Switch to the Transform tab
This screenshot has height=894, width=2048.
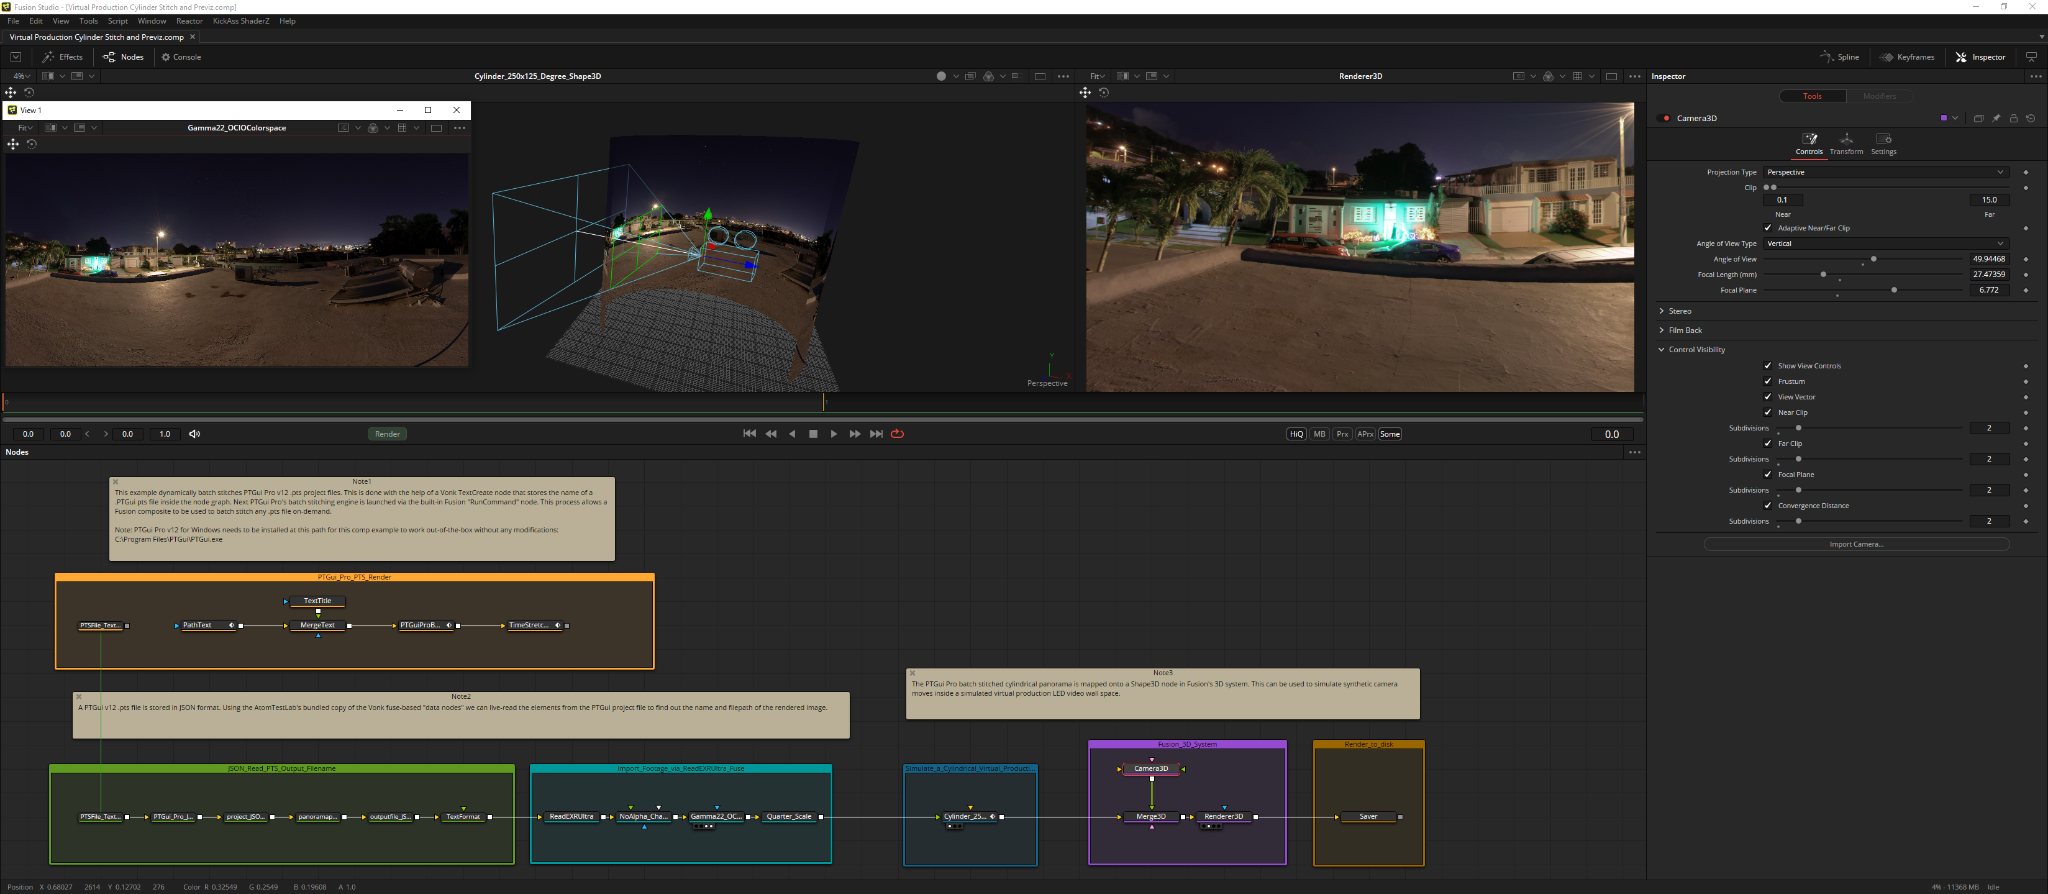pyautogui.click(x=1846, y=143)
